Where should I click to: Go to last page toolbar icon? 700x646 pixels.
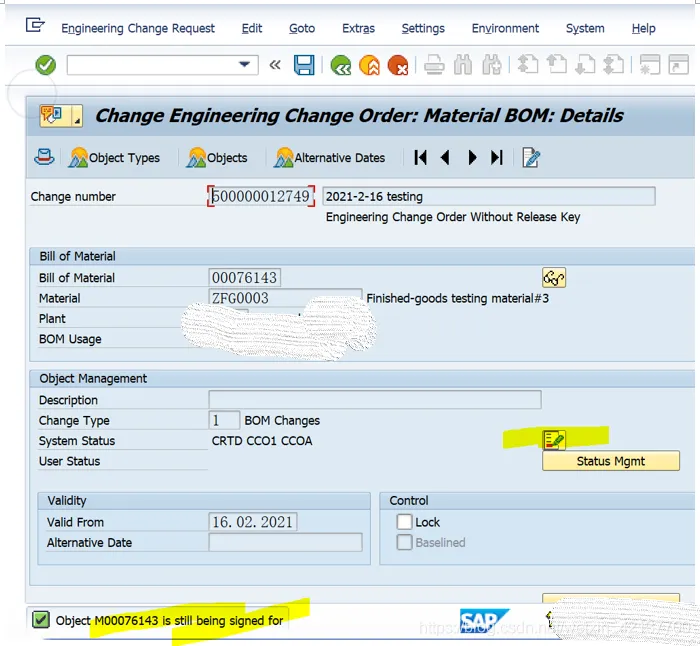(613, 65)
